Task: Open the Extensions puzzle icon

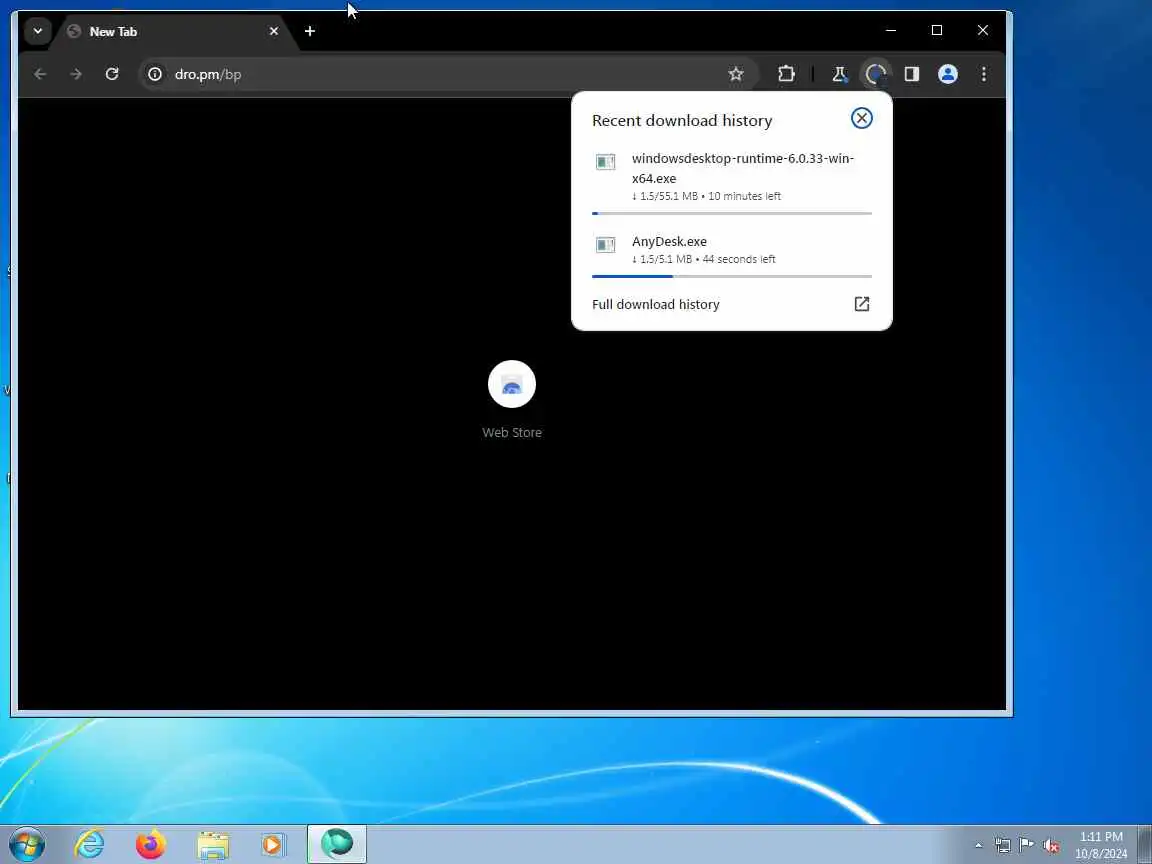Action: pos(786,74)
